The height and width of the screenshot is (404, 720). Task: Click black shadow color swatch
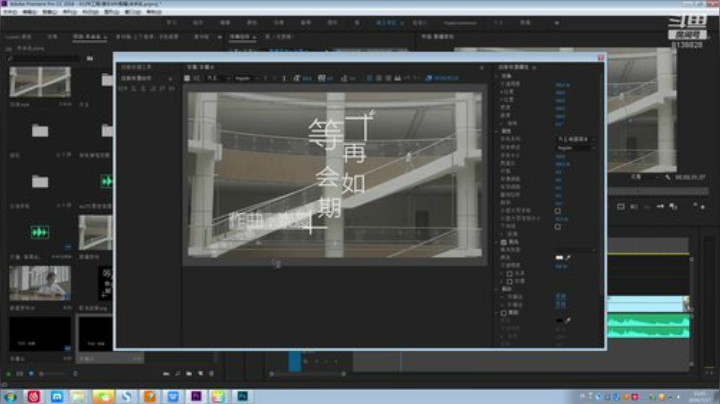[559, 320]
